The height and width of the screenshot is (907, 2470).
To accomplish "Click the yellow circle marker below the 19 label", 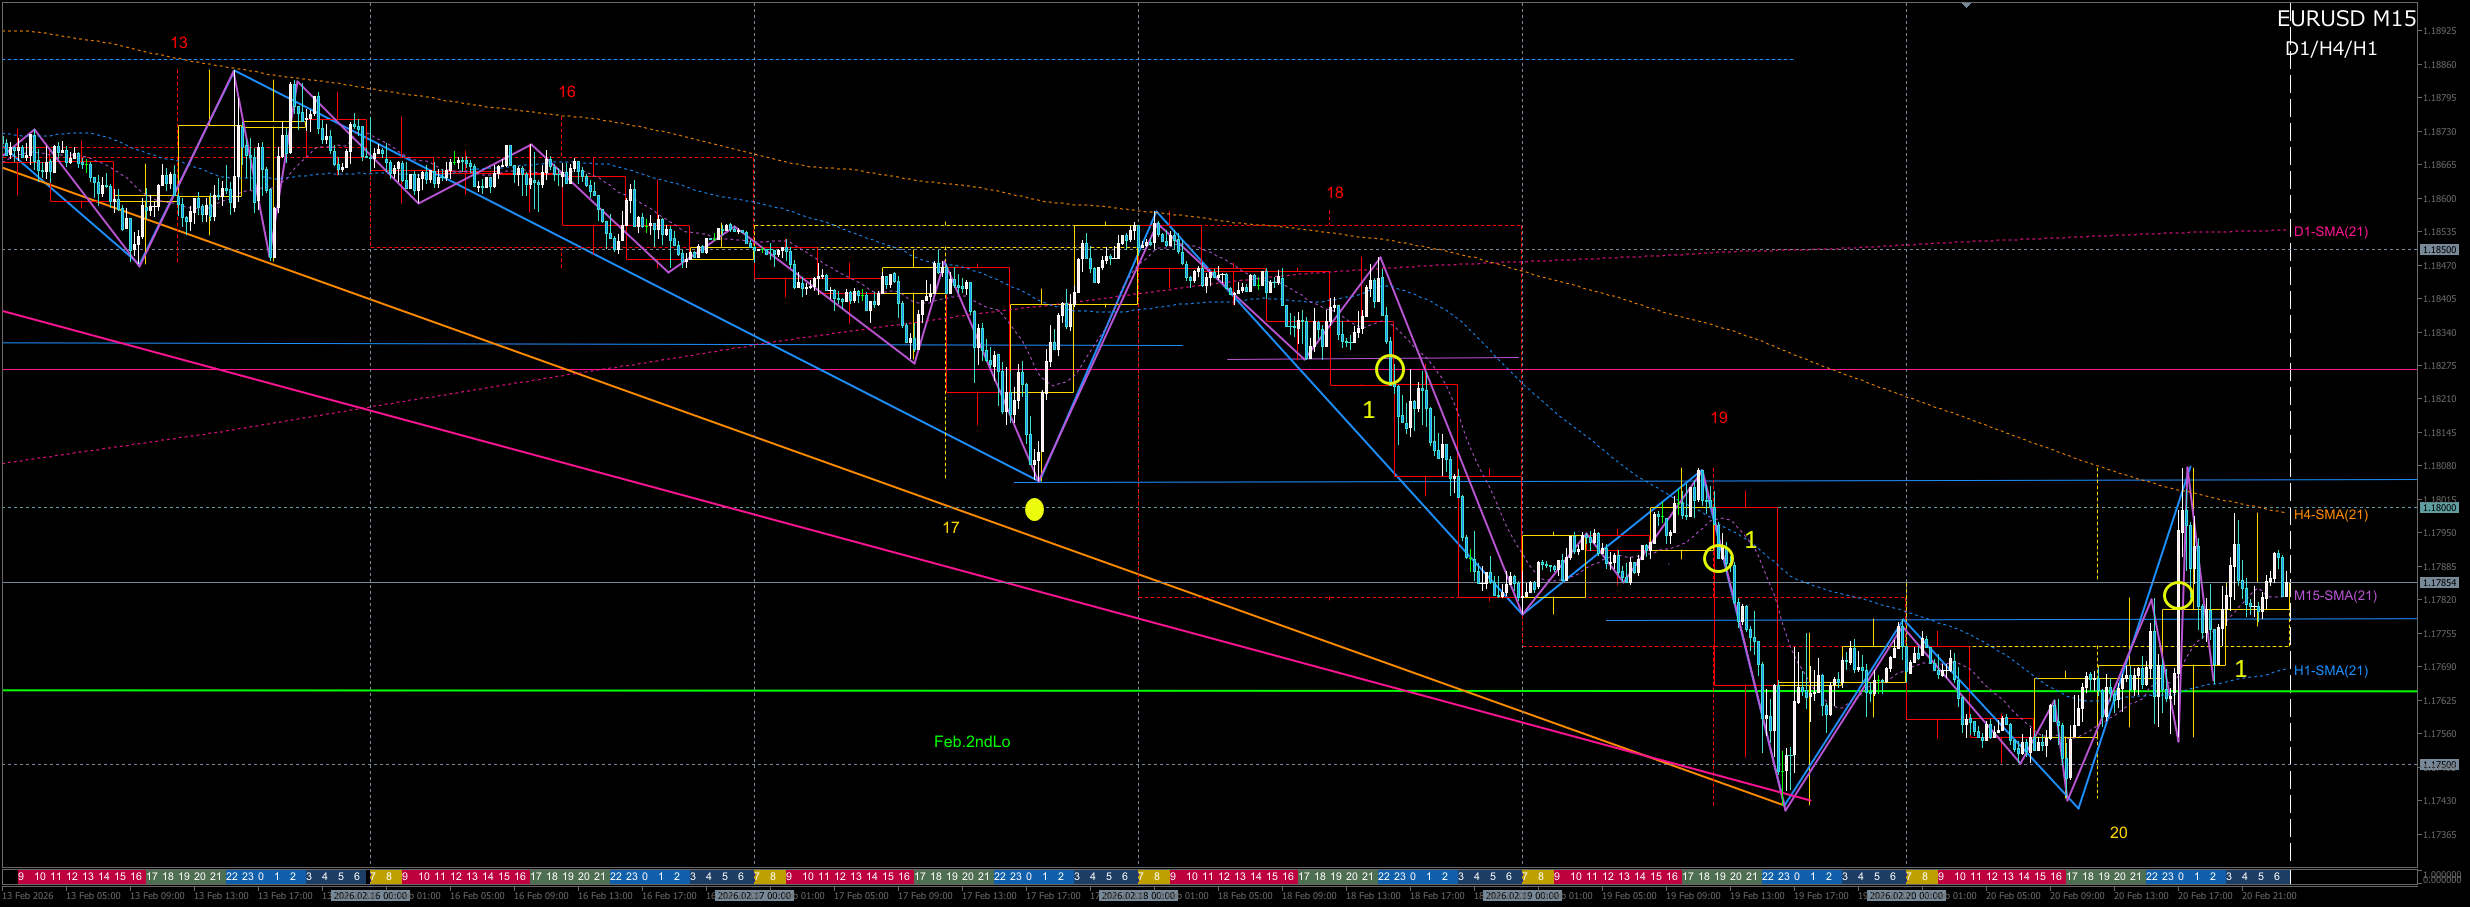I will (1718, 558).
